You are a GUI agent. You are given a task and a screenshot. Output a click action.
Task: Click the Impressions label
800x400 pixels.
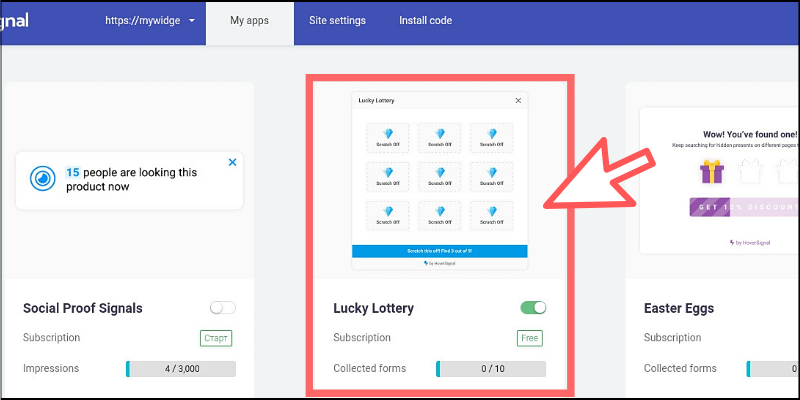click(51, 368)
